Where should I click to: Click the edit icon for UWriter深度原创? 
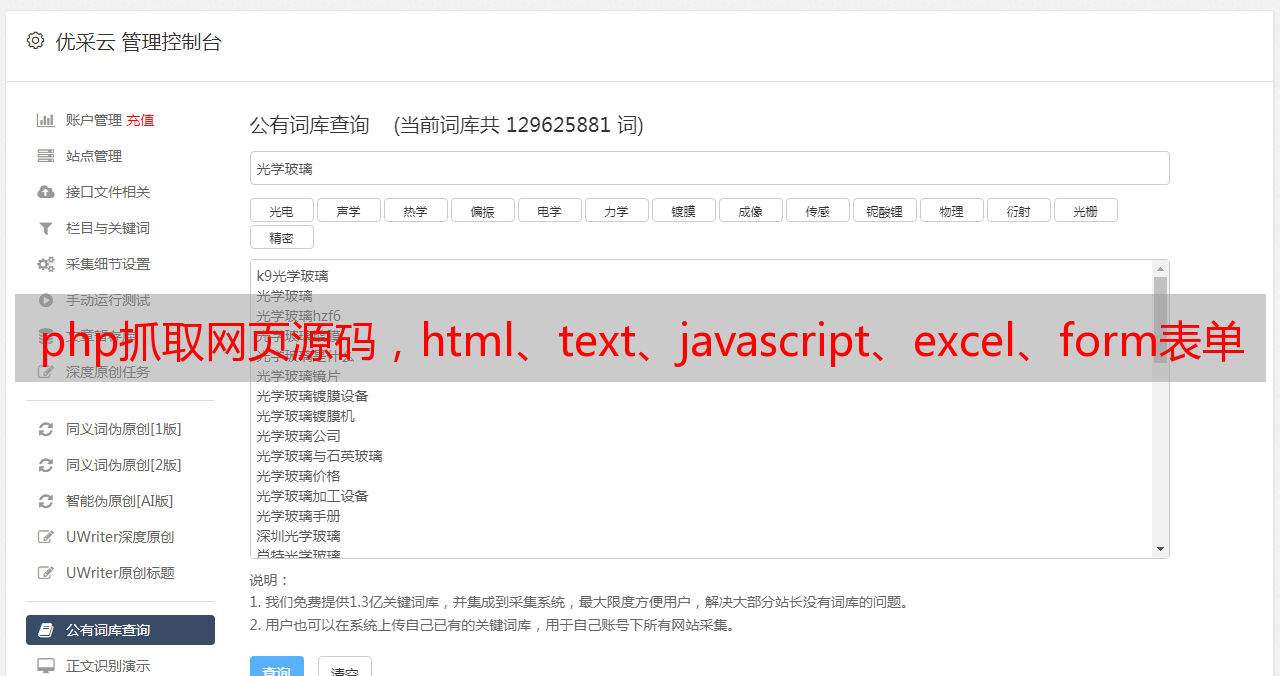(46, 537)
